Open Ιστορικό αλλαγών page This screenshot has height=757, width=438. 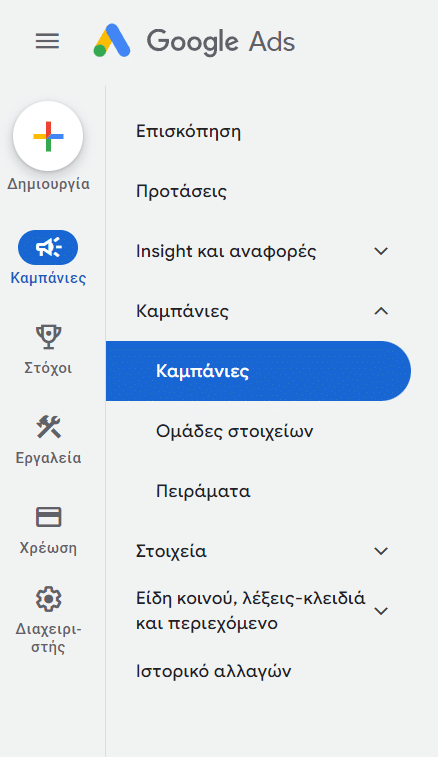(213, 671)
